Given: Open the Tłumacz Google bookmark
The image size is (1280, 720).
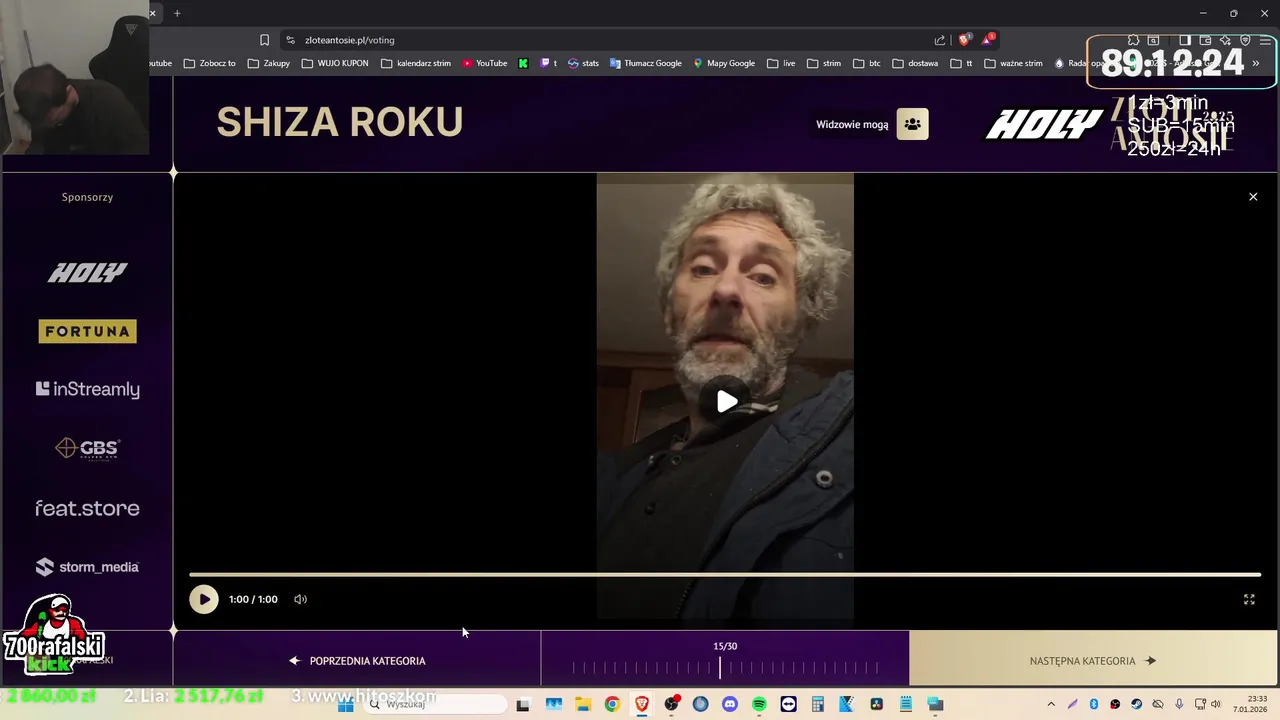Looking at the screenshot, I should [646, 63].
